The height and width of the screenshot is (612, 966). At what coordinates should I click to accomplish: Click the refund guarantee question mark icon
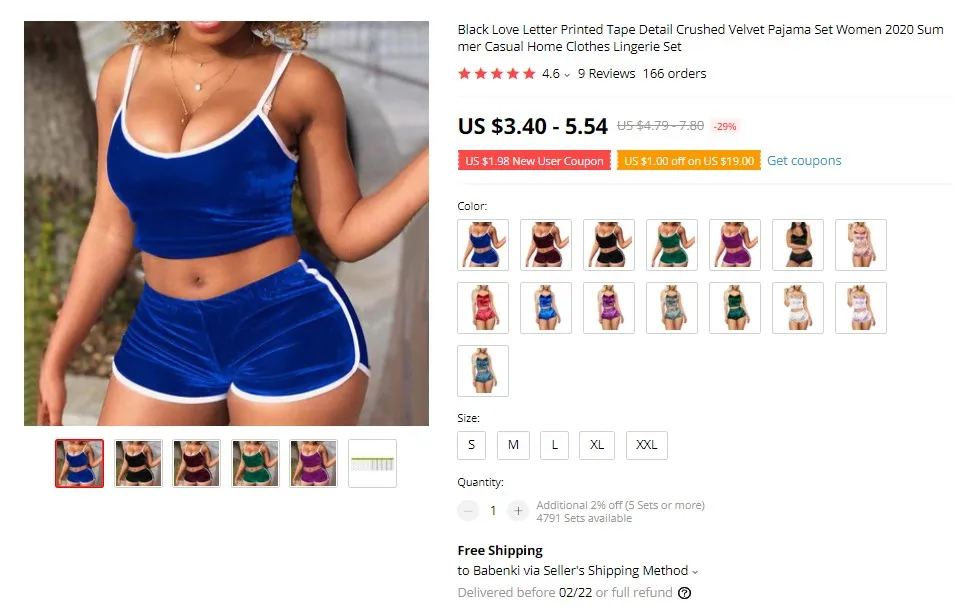684,593
